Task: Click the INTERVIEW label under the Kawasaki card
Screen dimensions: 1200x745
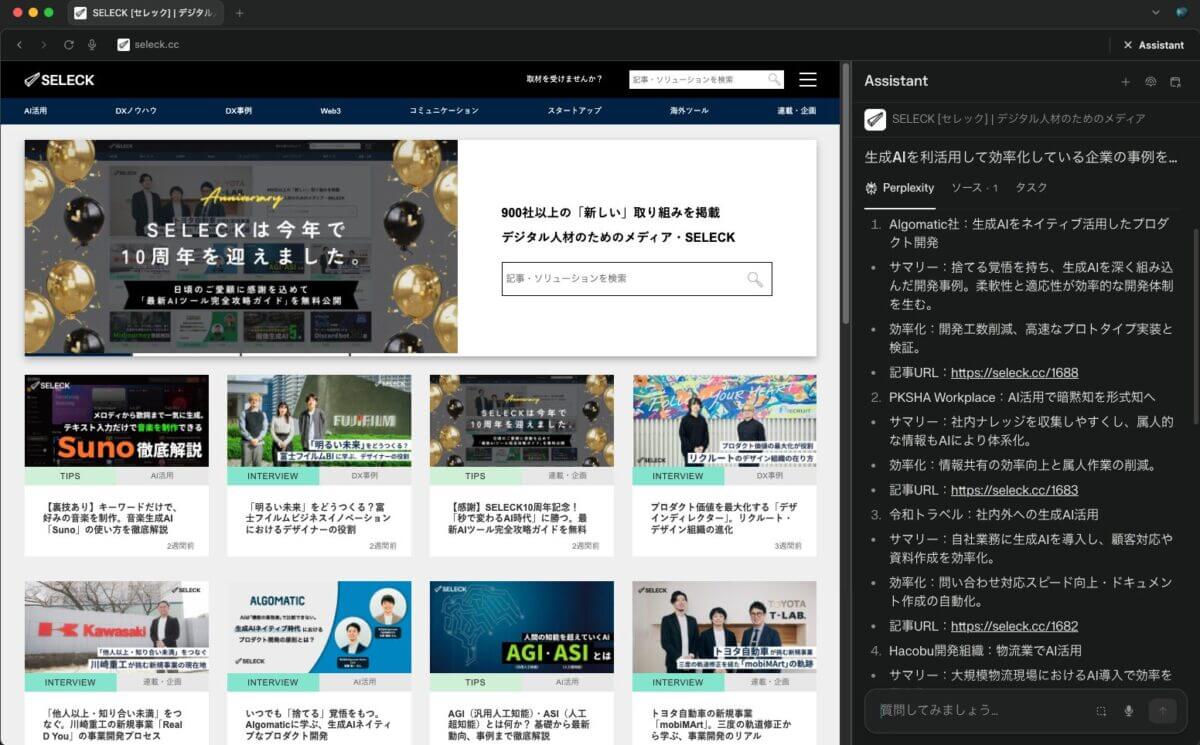Action: (x=70, y=682)
